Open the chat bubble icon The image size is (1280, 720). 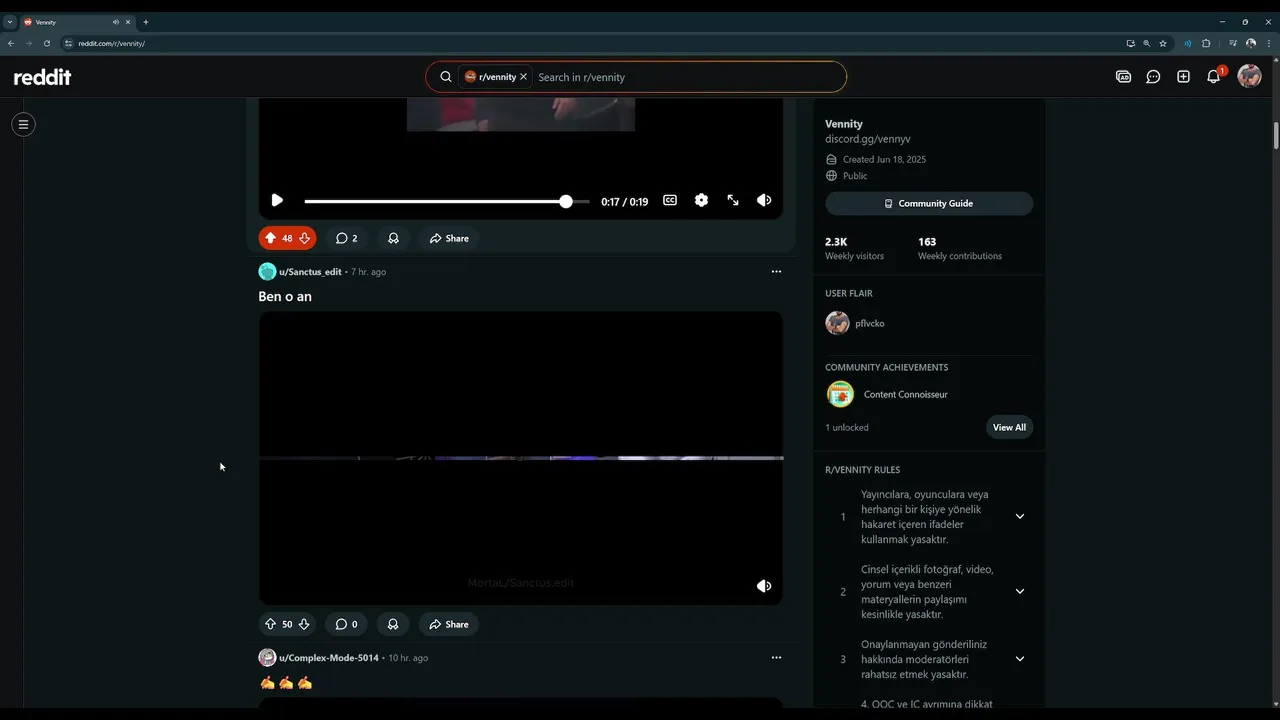pyautogui.click(x=1153, y=77)
